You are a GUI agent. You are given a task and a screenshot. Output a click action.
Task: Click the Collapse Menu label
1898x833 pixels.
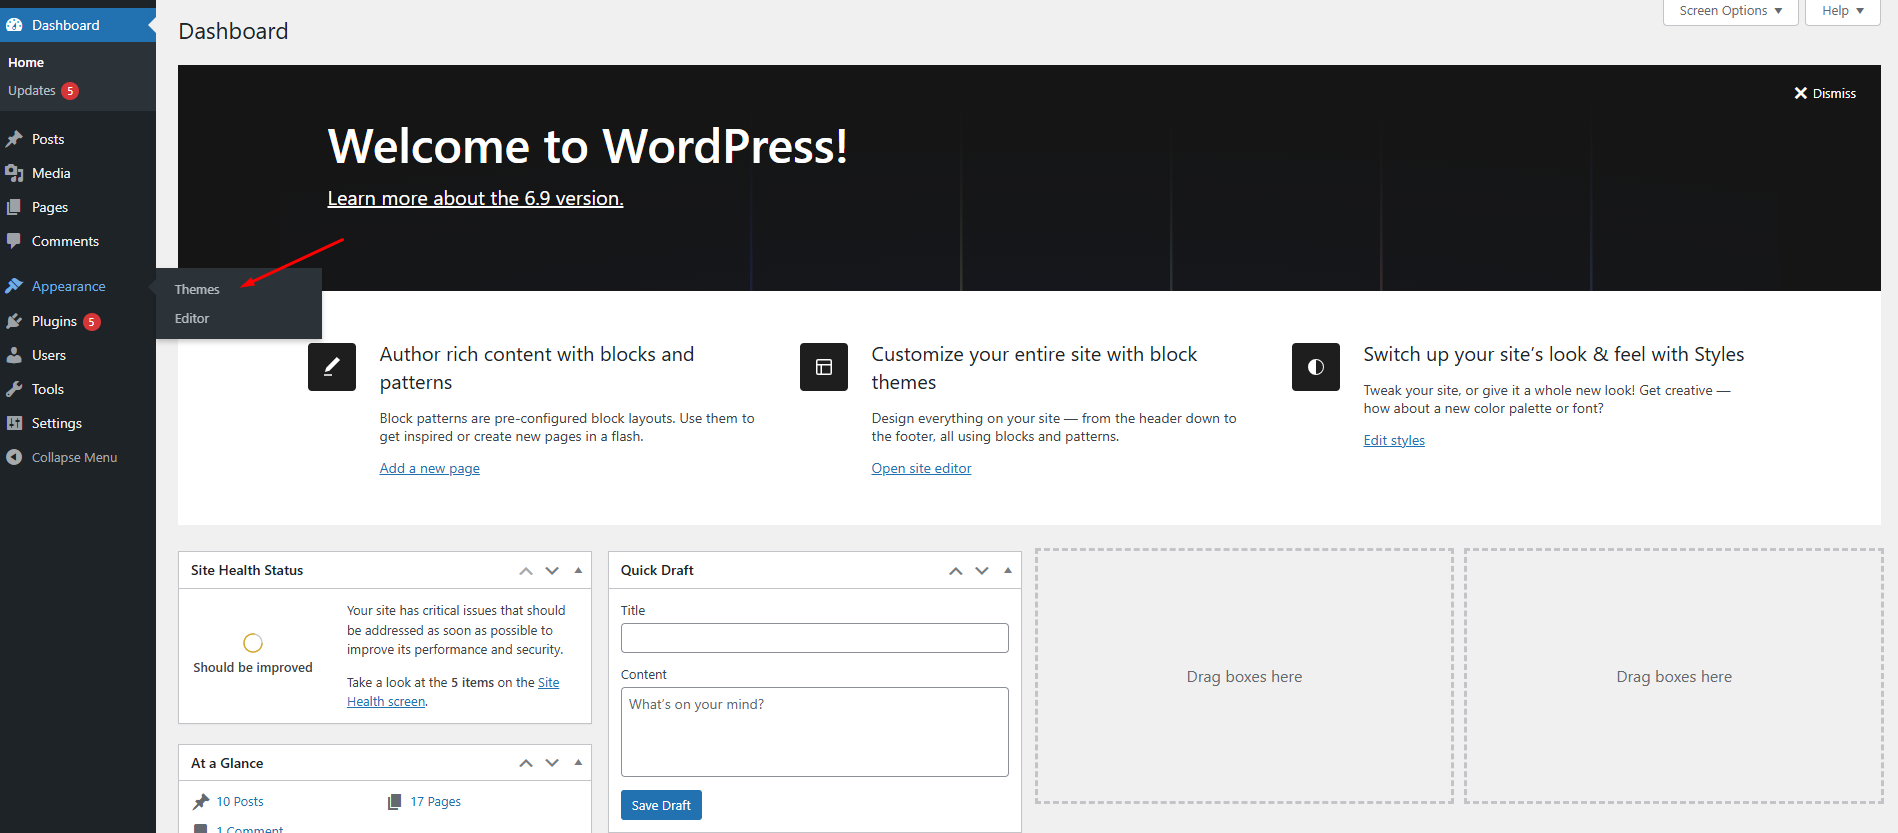pos(74,457)
